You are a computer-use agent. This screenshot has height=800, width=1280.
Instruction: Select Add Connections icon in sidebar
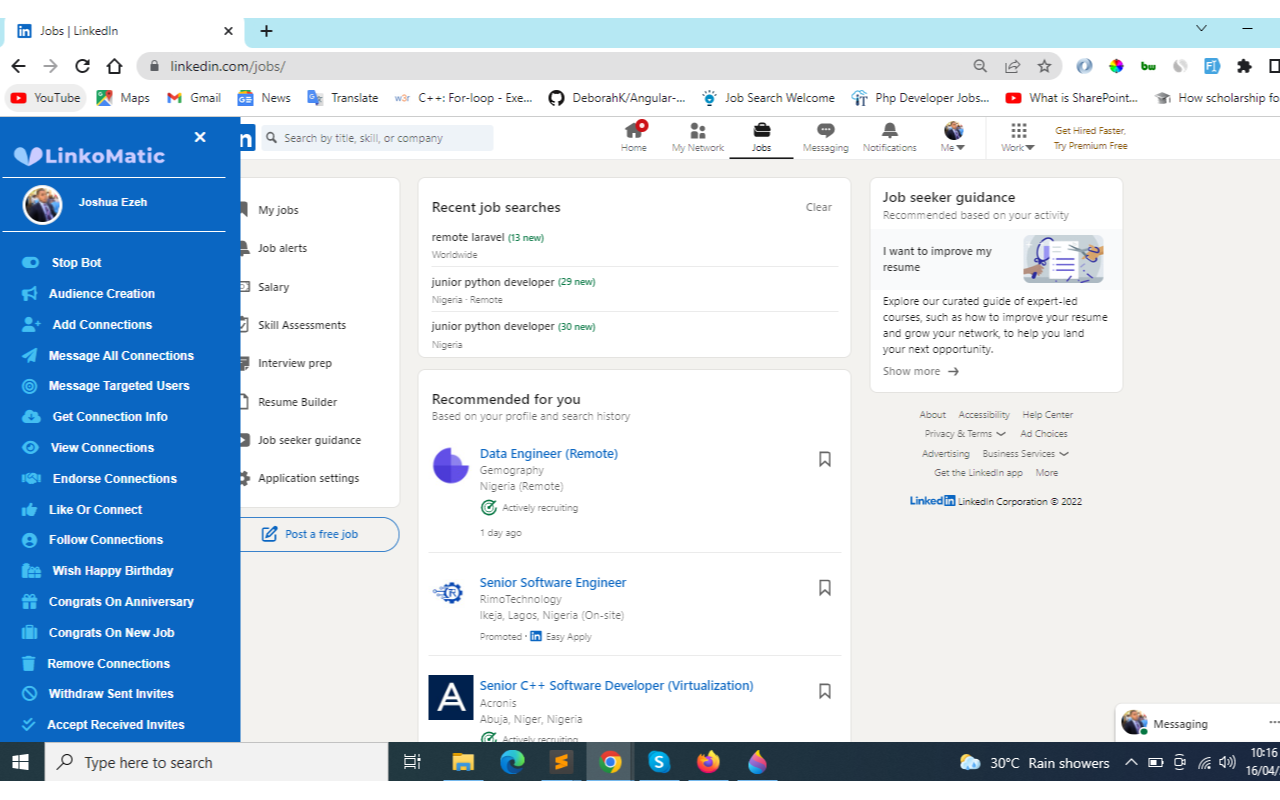31,325
